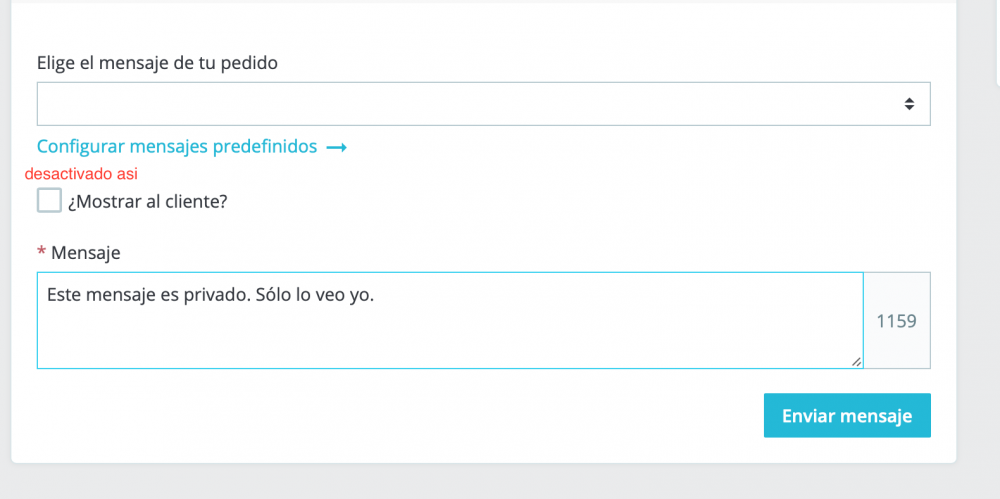The width and height of the screenshot is (1000, 499).
Task: Enable the ¿Mostrar al cliente? checkbox
Action: (49, 200)
